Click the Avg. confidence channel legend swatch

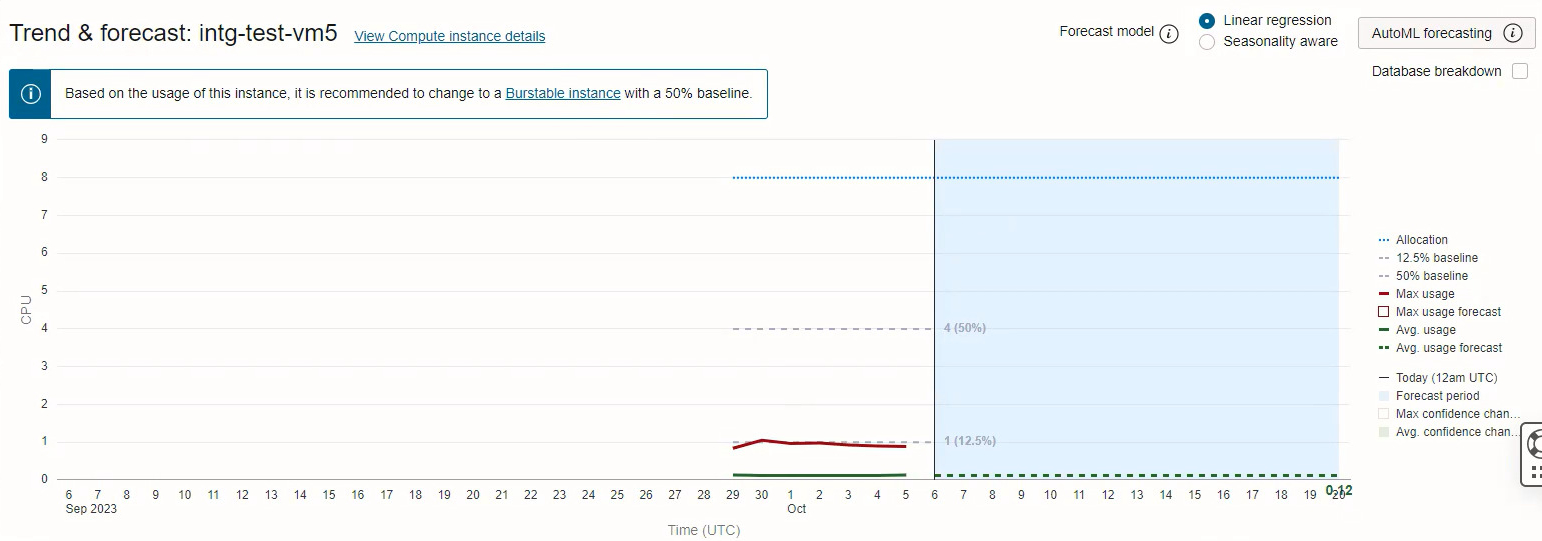(1384, 432)
